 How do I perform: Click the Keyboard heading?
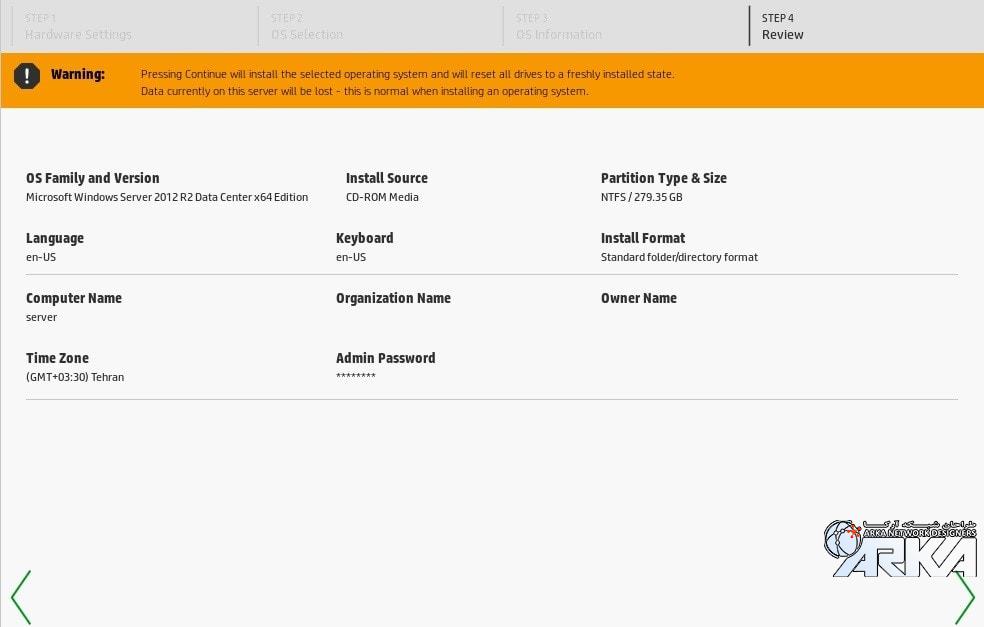(x=364, y=238)
